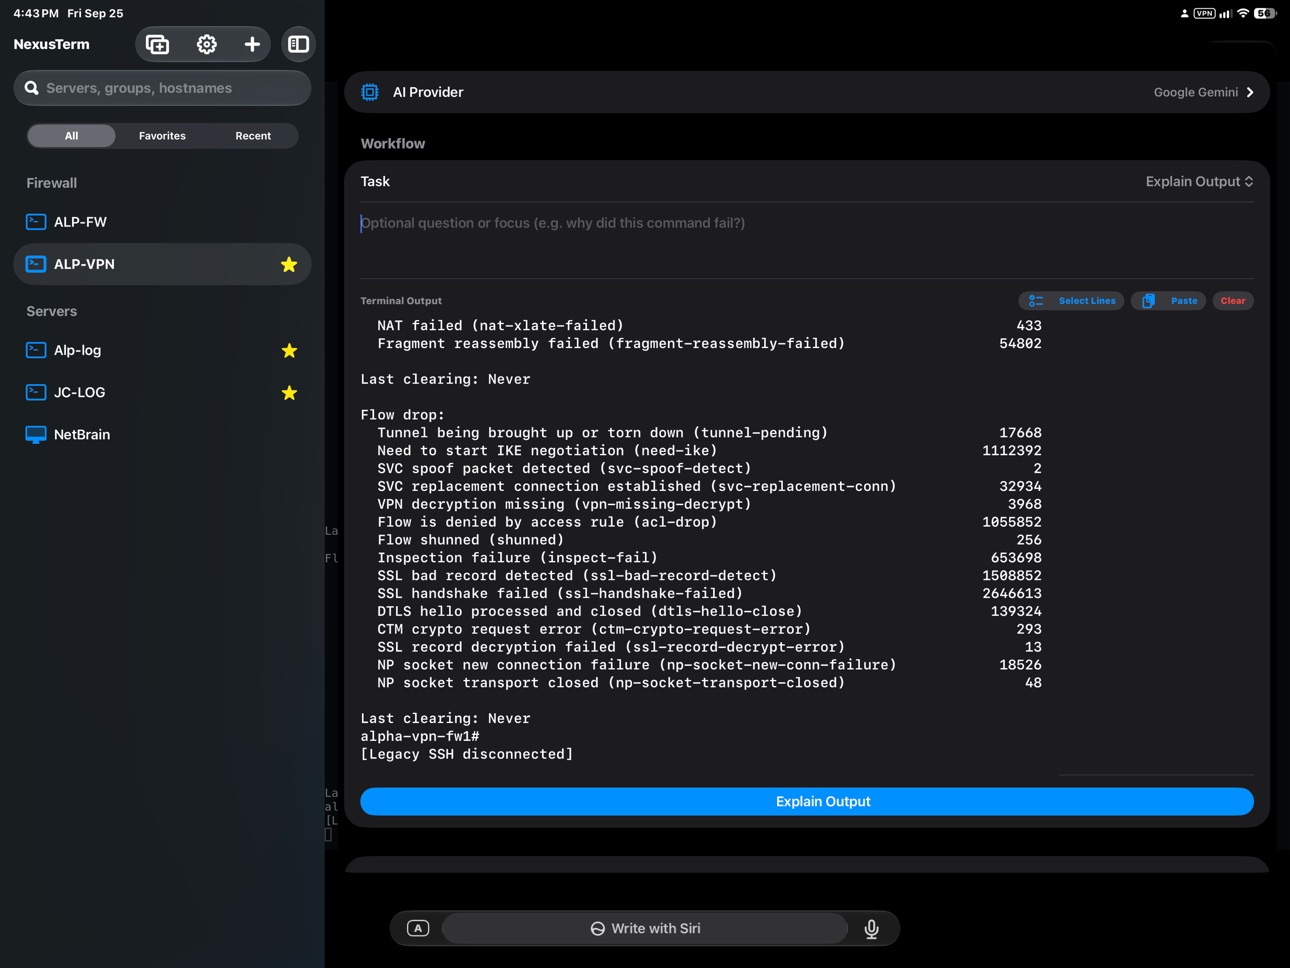Toggle favorite star for JC-LOG
1290x968 pixels.
click(289, 393)
